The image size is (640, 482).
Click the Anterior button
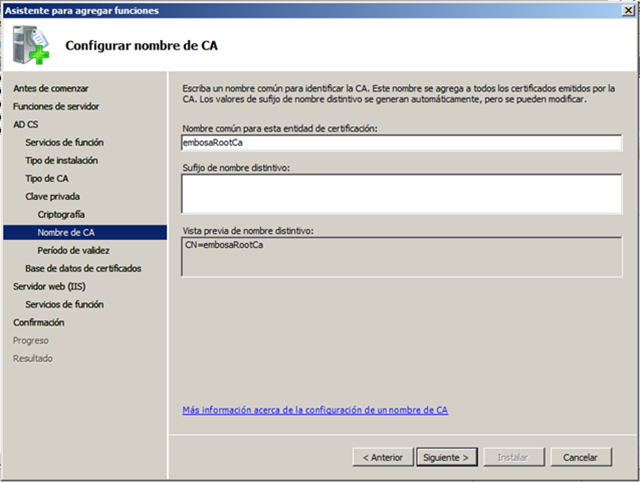pyautogui.click(x=382, y=457)
